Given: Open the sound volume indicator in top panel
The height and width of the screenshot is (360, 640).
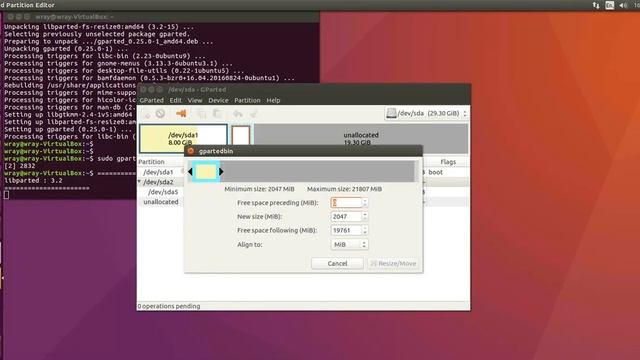Looking at the screenshot, I should [623, 5].
